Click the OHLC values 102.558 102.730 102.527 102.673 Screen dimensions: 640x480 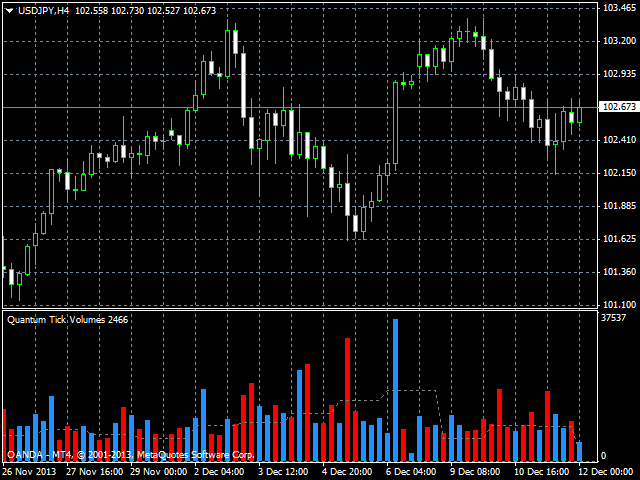(145, 11)
